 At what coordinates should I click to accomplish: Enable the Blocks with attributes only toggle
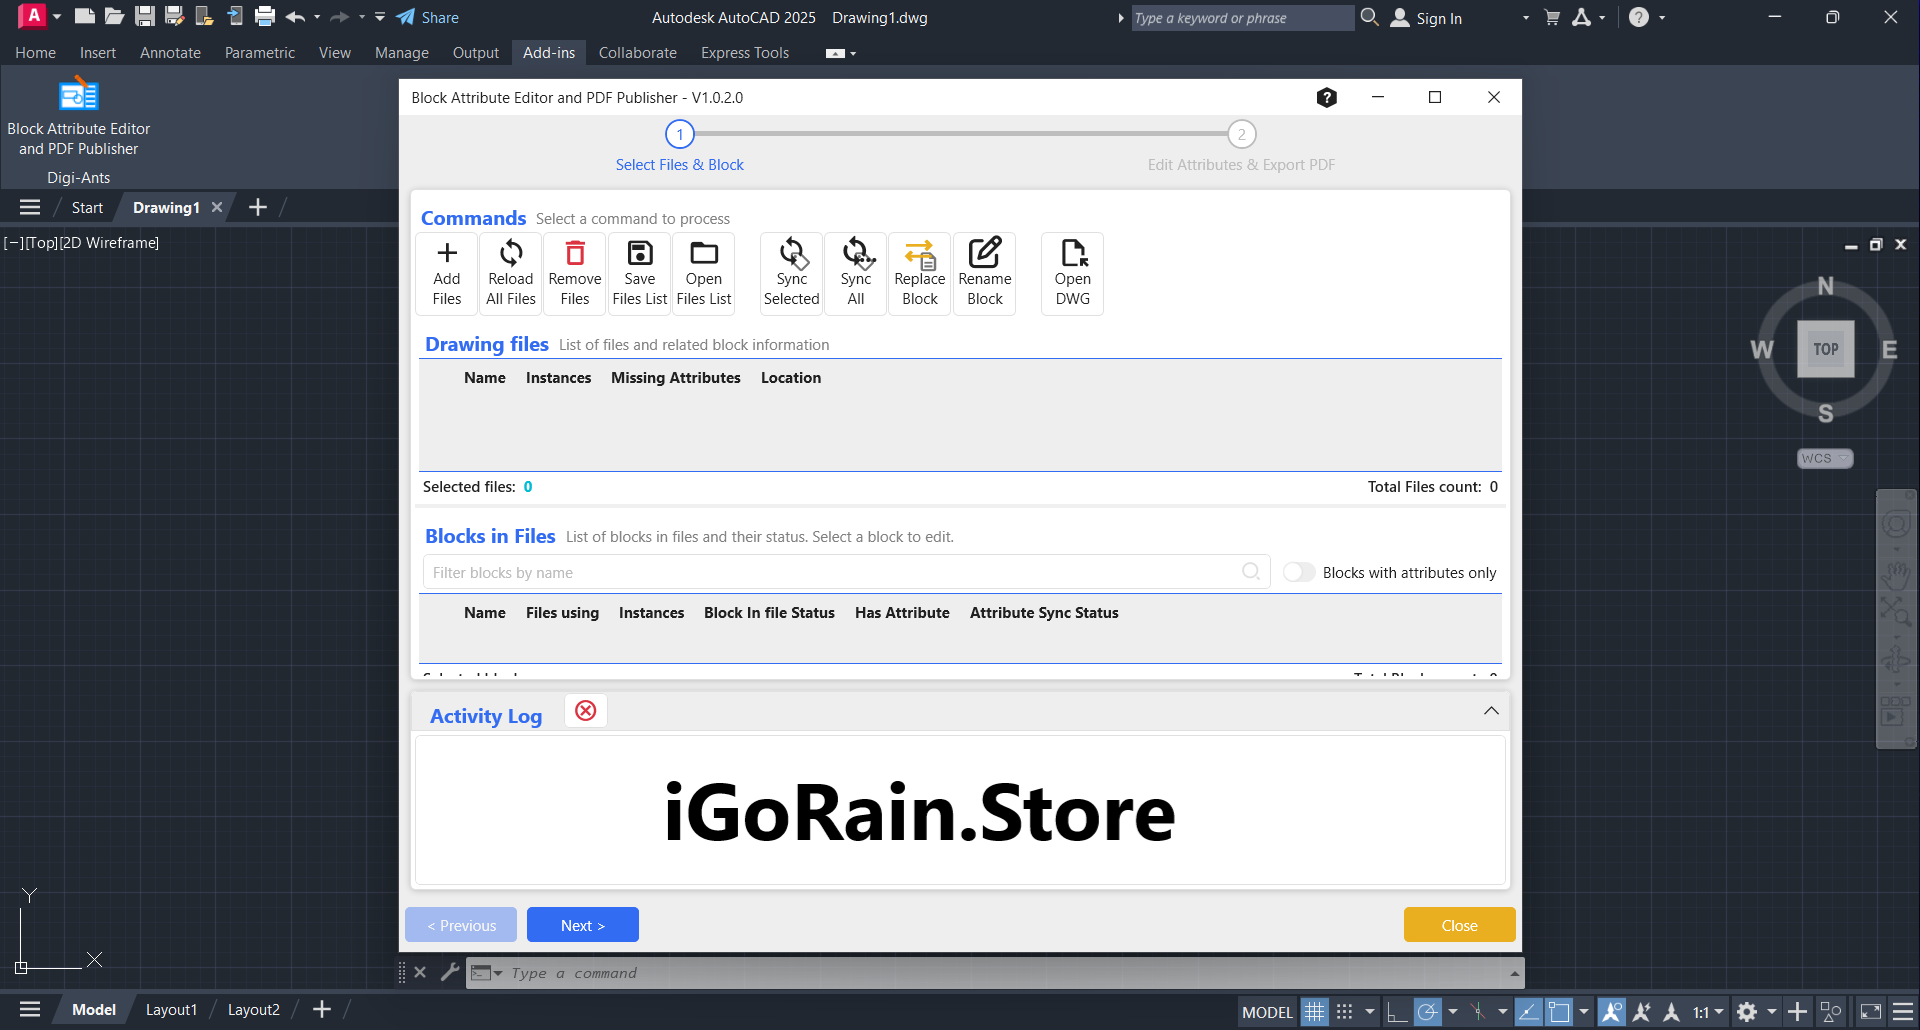pos(1299,571)
